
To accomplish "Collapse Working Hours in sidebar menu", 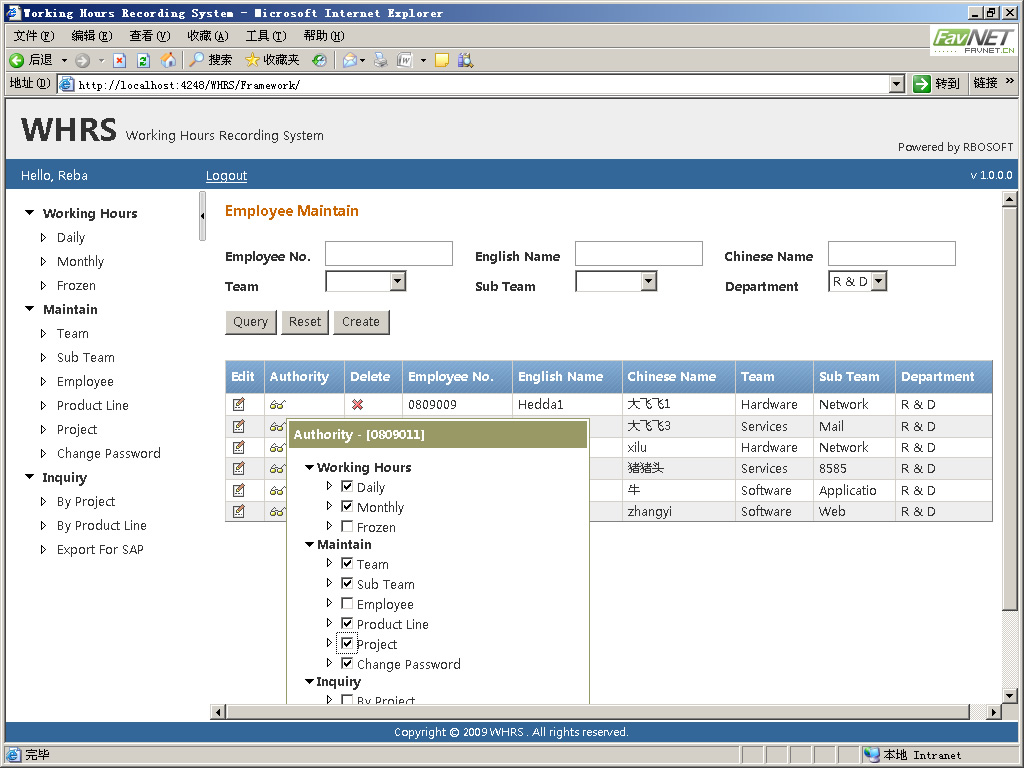I will click(x=29, y=213).
